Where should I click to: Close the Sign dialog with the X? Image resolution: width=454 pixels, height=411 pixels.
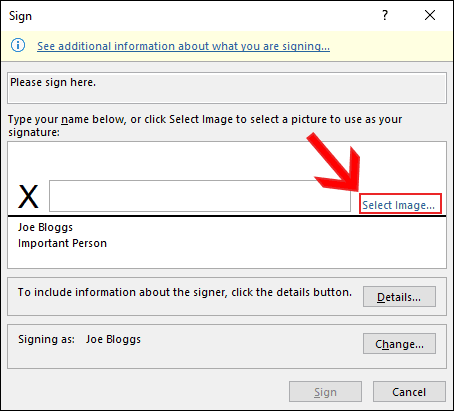point(430,15)
